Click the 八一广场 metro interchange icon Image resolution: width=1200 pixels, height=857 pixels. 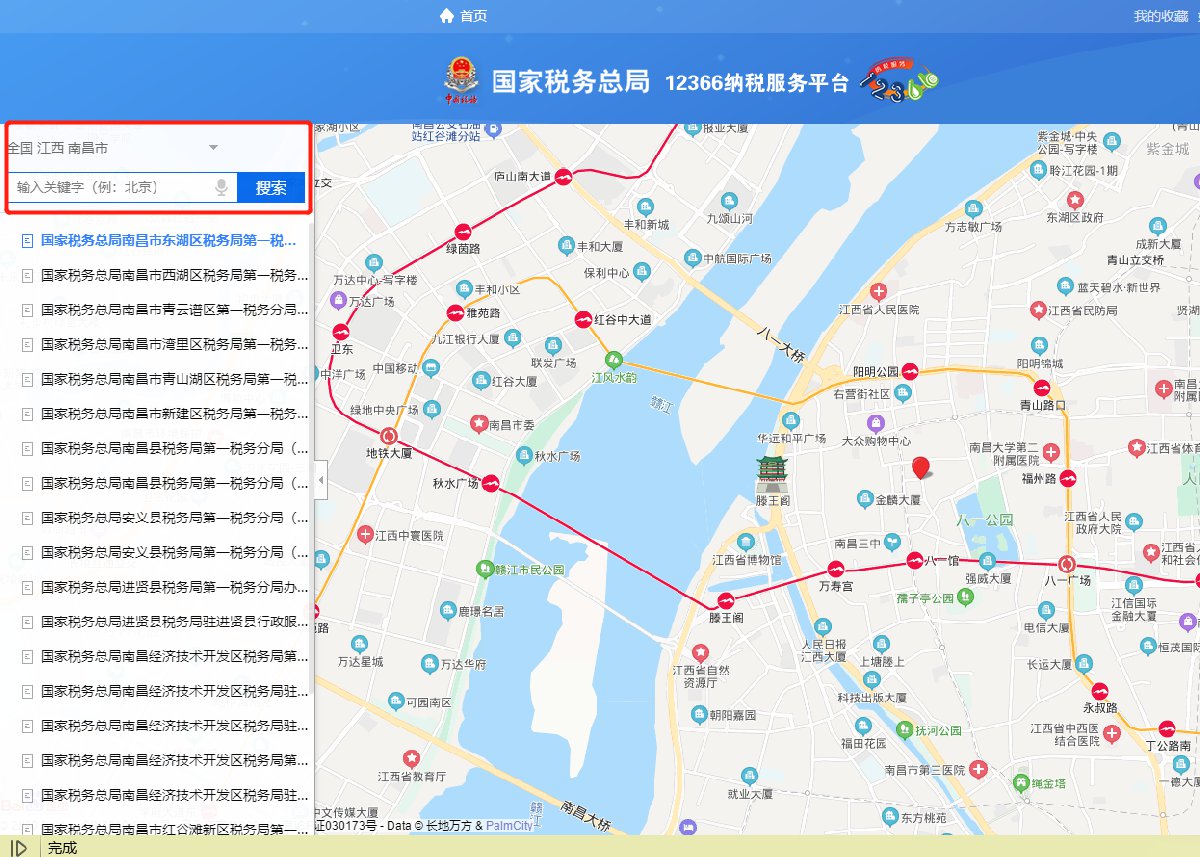tap(1067, 563)
